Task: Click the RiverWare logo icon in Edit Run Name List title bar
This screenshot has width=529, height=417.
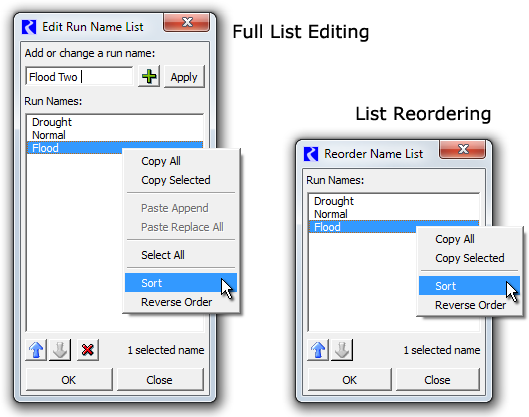Action: 29,27
